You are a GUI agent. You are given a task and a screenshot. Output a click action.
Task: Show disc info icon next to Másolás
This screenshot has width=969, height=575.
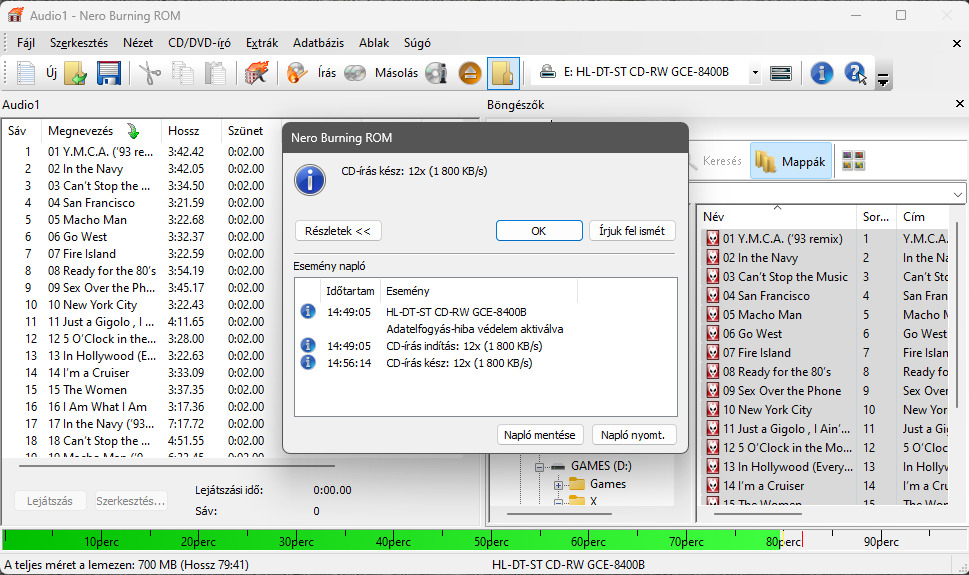coord(436,73)
